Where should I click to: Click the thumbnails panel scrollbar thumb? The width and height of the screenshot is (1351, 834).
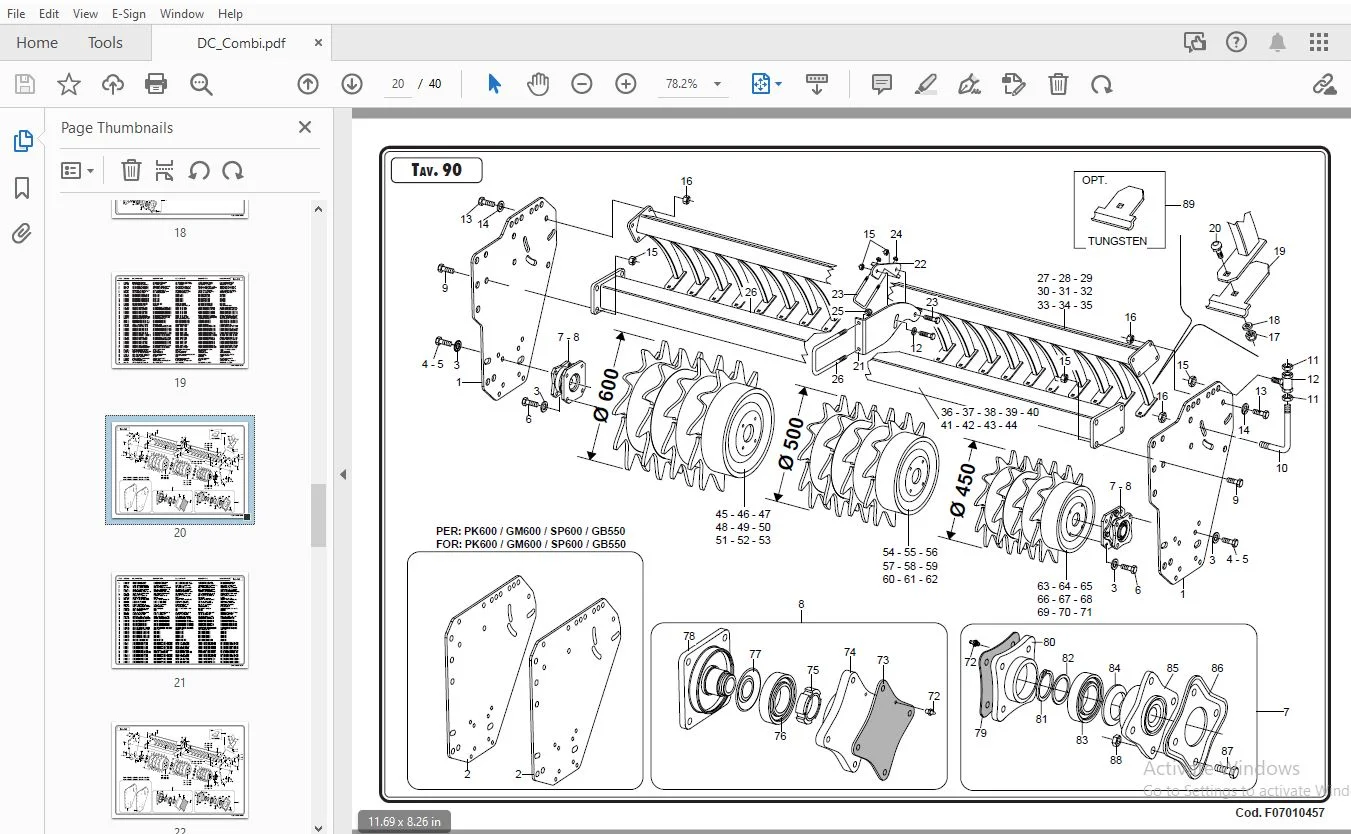[318, 515]
